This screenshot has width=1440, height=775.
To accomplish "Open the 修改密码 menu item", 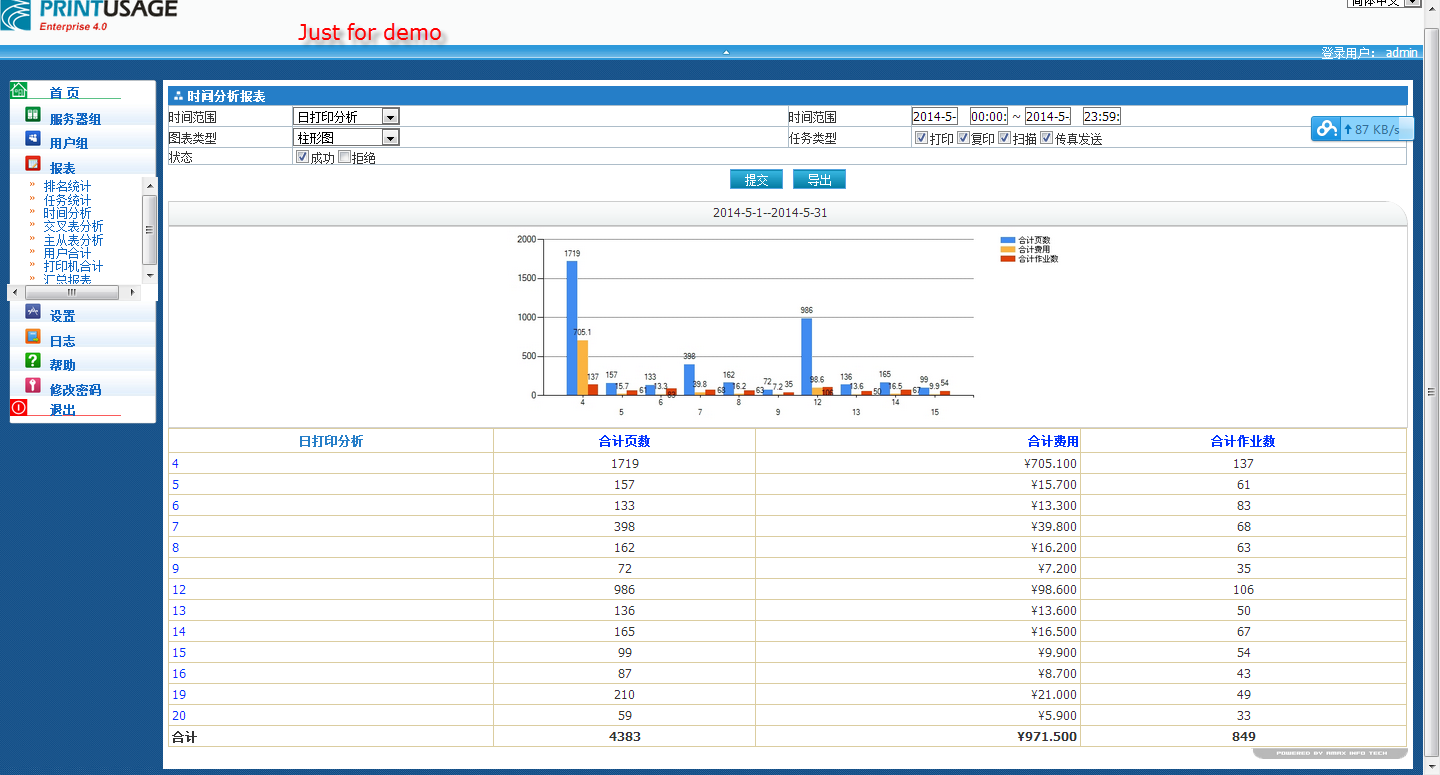I will [x=75, y=390].
